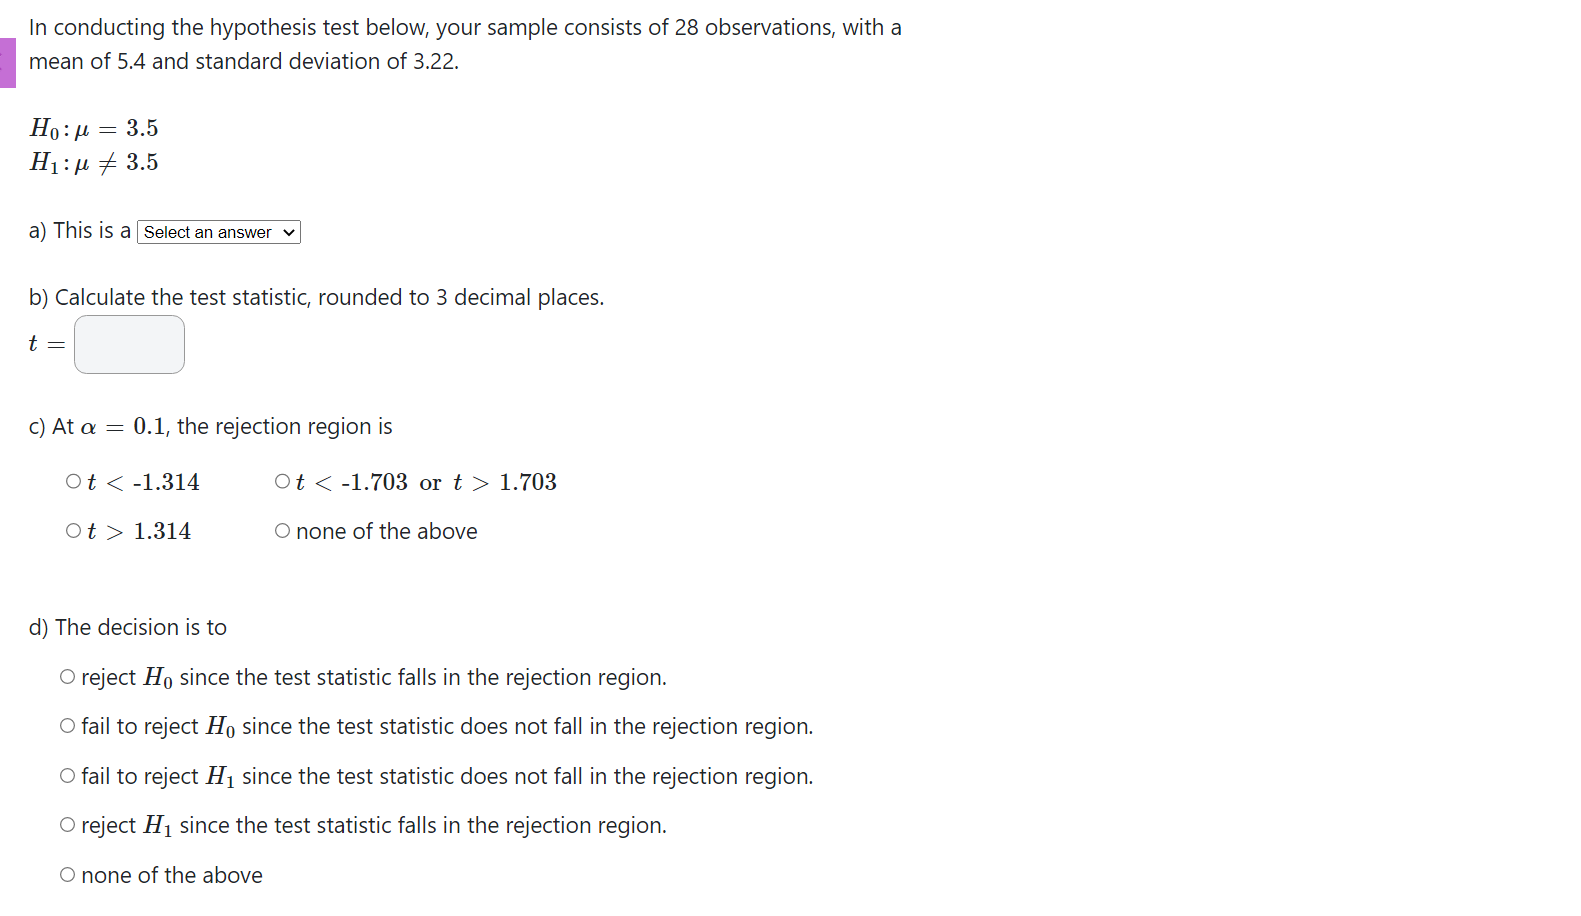Choose the option t < -1.703 or t > 1.703
The height and width of the screenshot is (916, 1581).
(283, 481)
